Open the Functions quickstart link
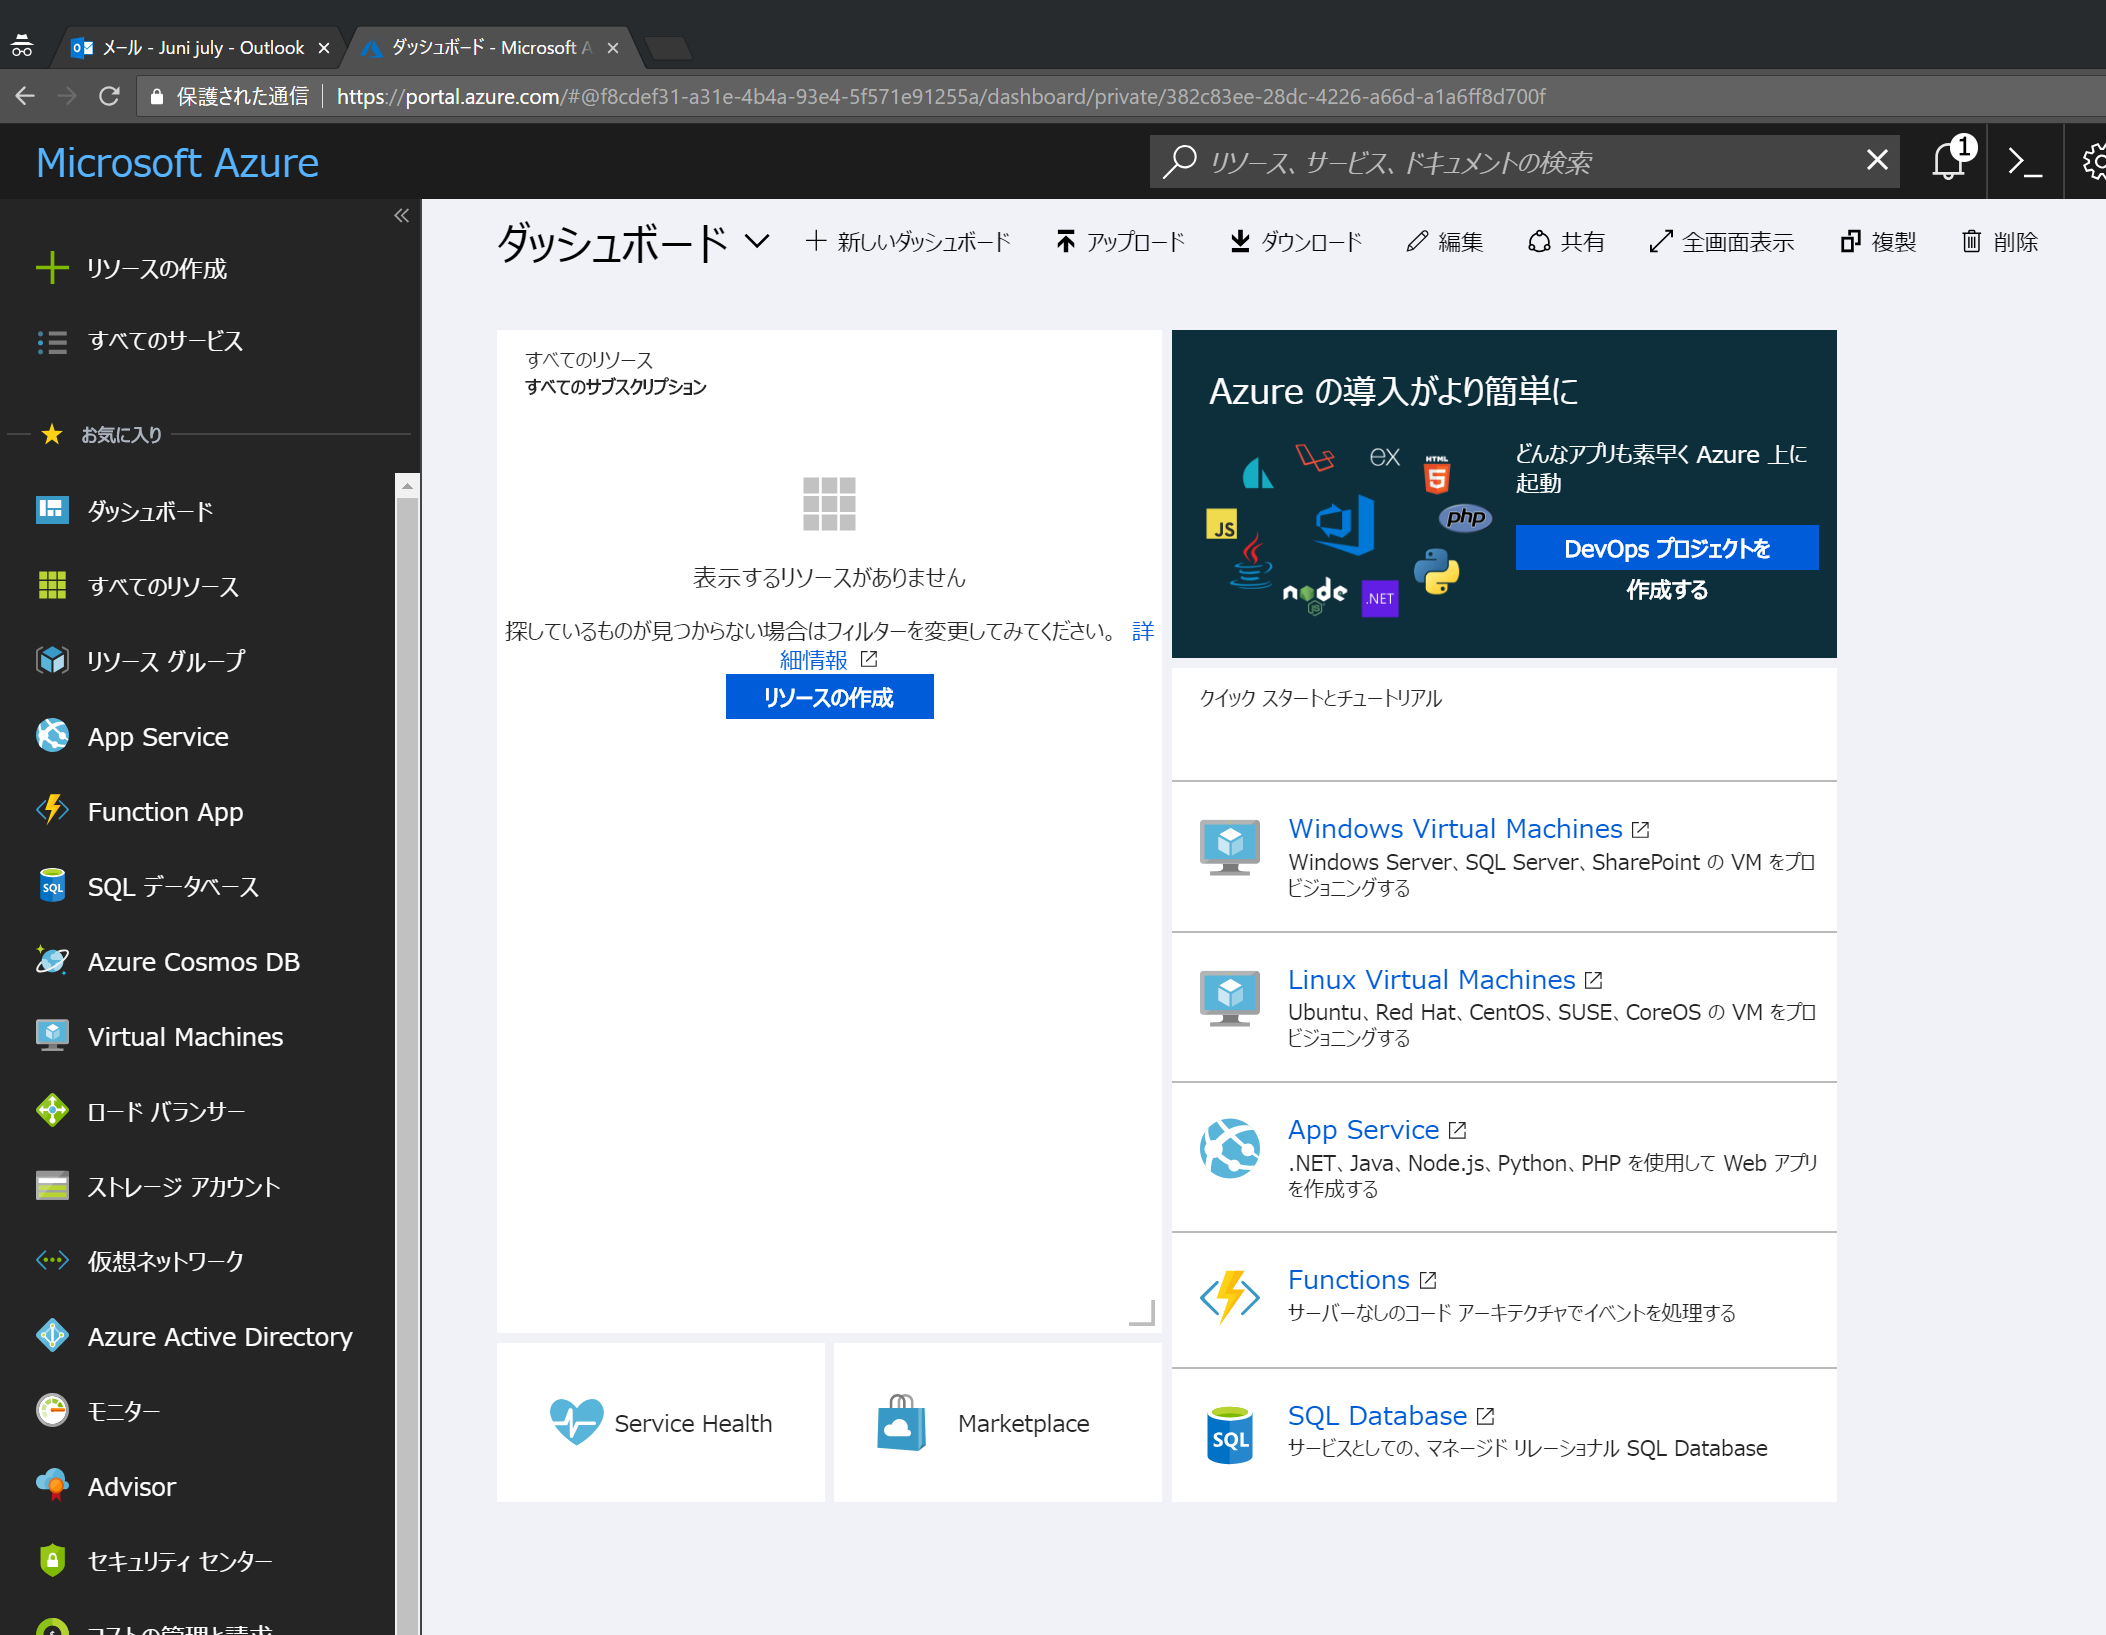This screenshot has width=2106, height=1635. point(1348,1280)
